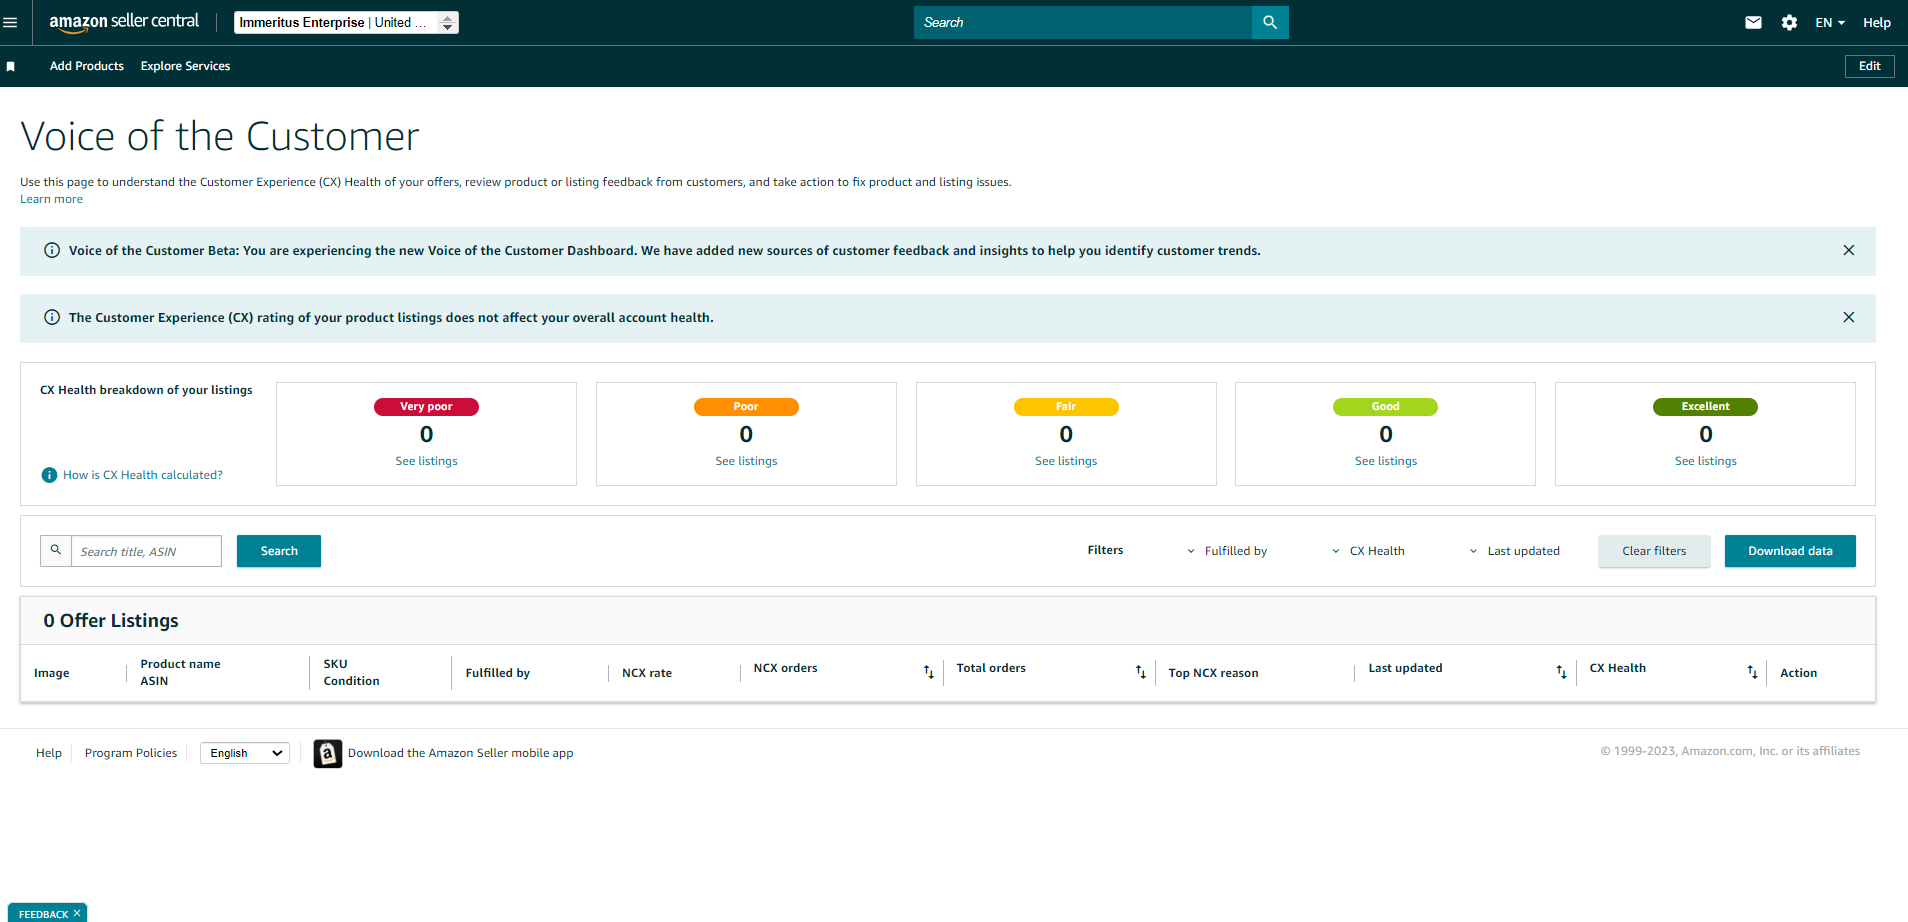Click the 0 Offer Listings heading

pos(111,621)
